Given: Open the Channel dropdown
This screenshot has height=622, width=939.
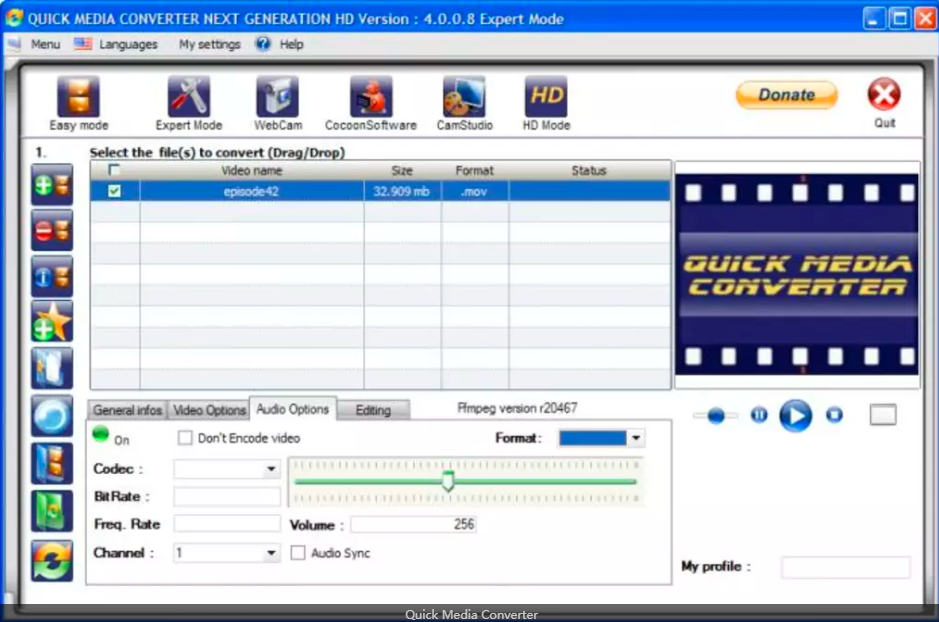Looking at the screenshot, I should (x=271, y=553).
